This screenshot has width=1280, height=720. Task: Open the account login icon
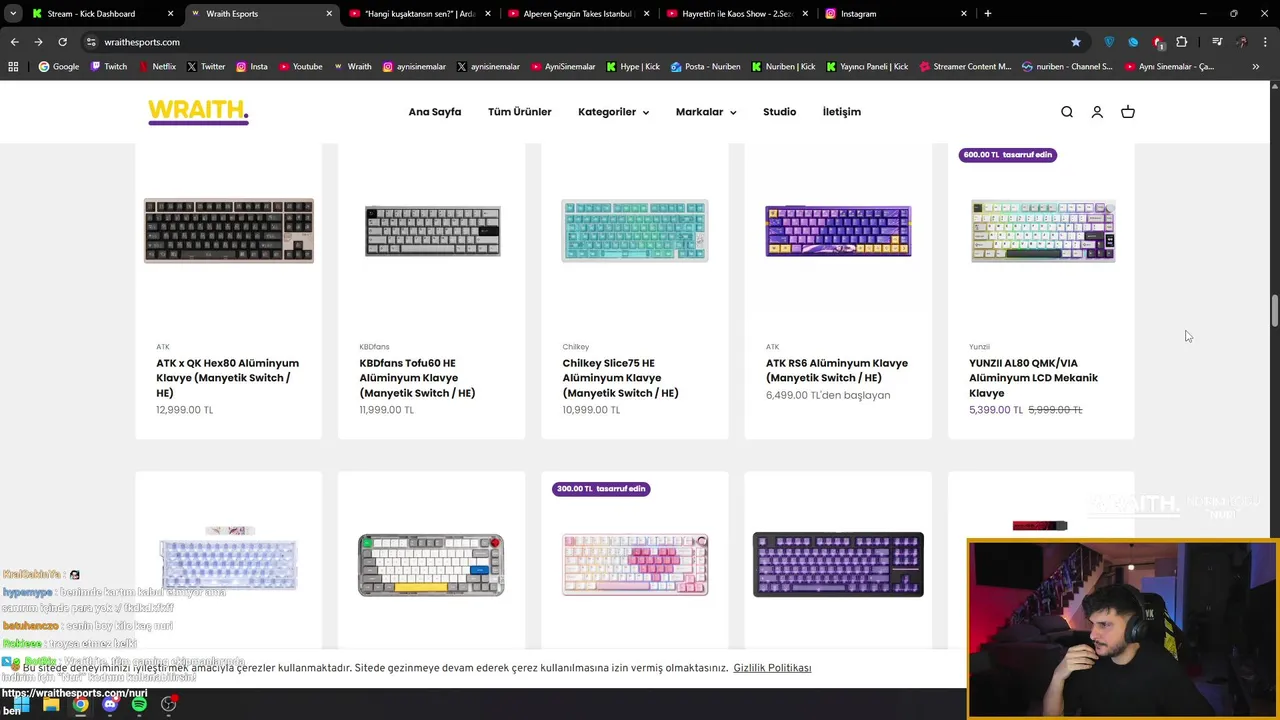(x=1097, y=112)
